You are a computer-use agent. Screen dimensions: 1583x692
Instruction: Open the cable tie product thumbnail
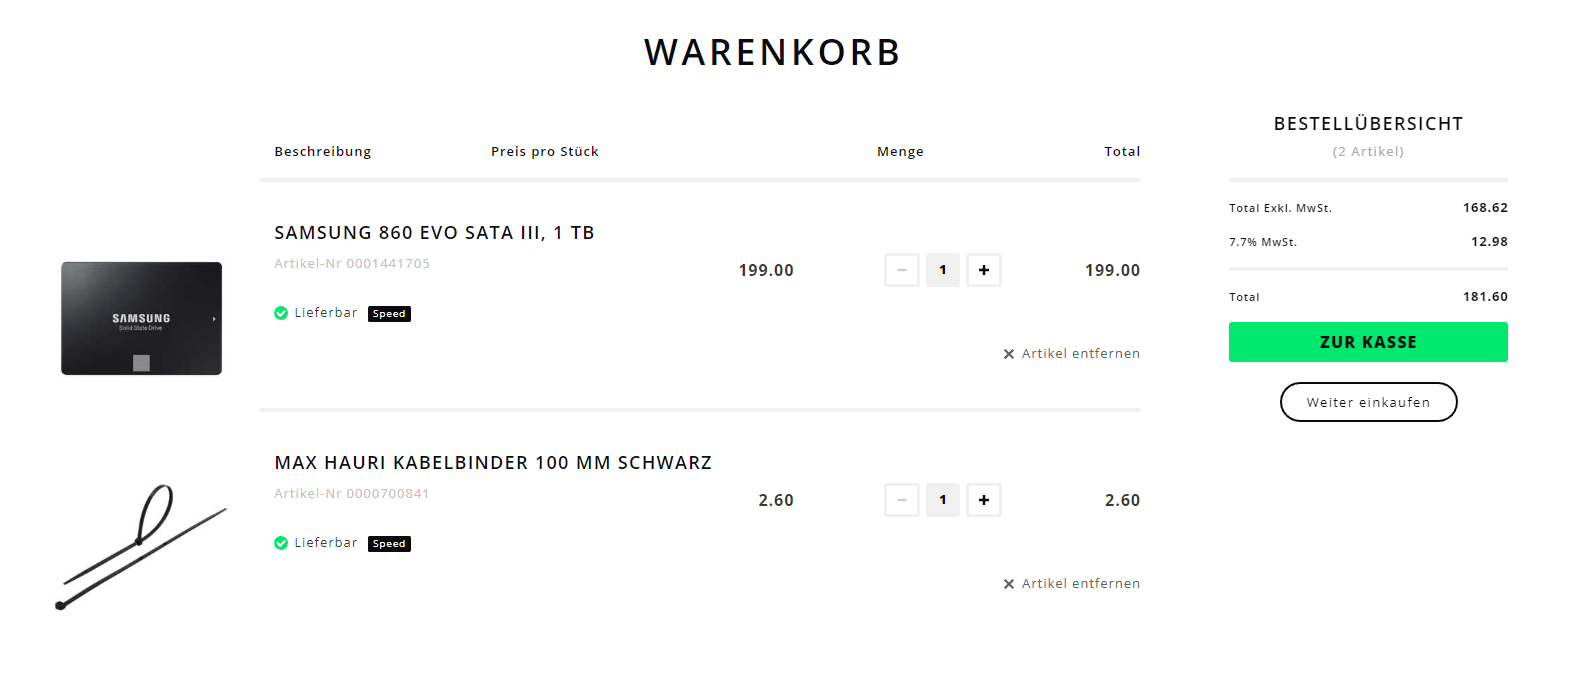tap(141, 547)
